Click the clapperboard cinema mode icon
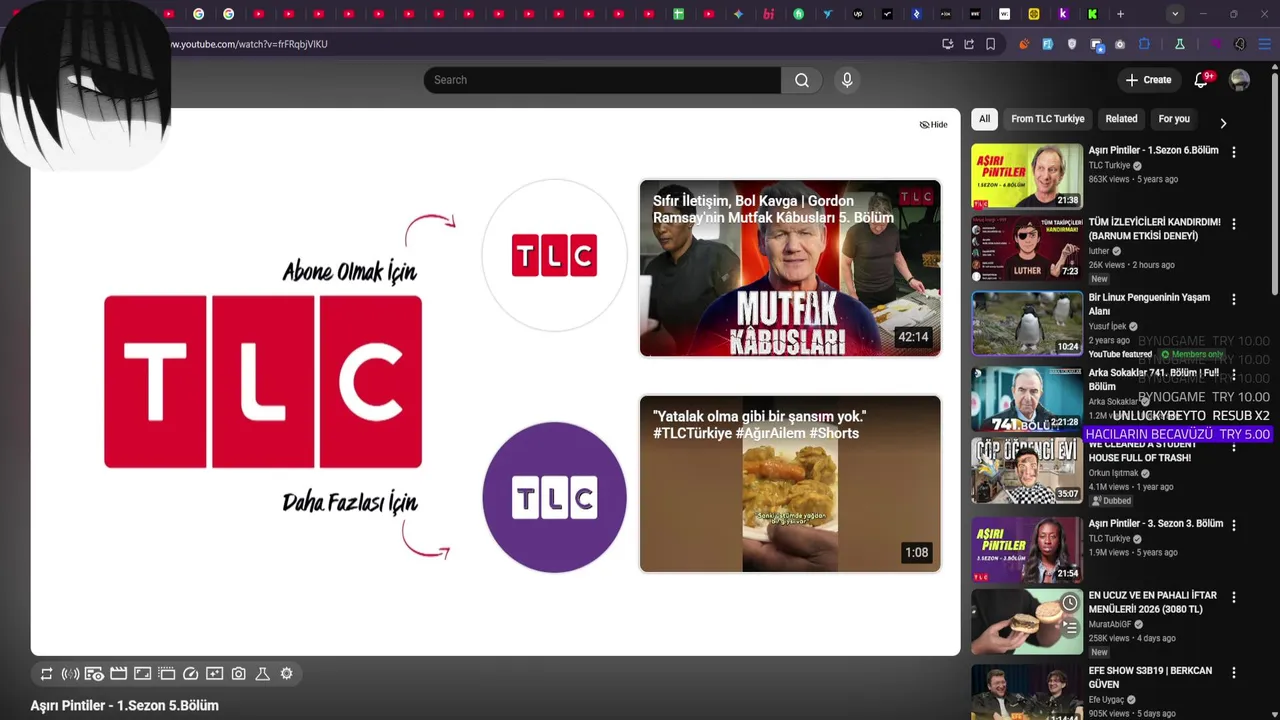This screenshot has width=1280, height=720. coord(118,674)
